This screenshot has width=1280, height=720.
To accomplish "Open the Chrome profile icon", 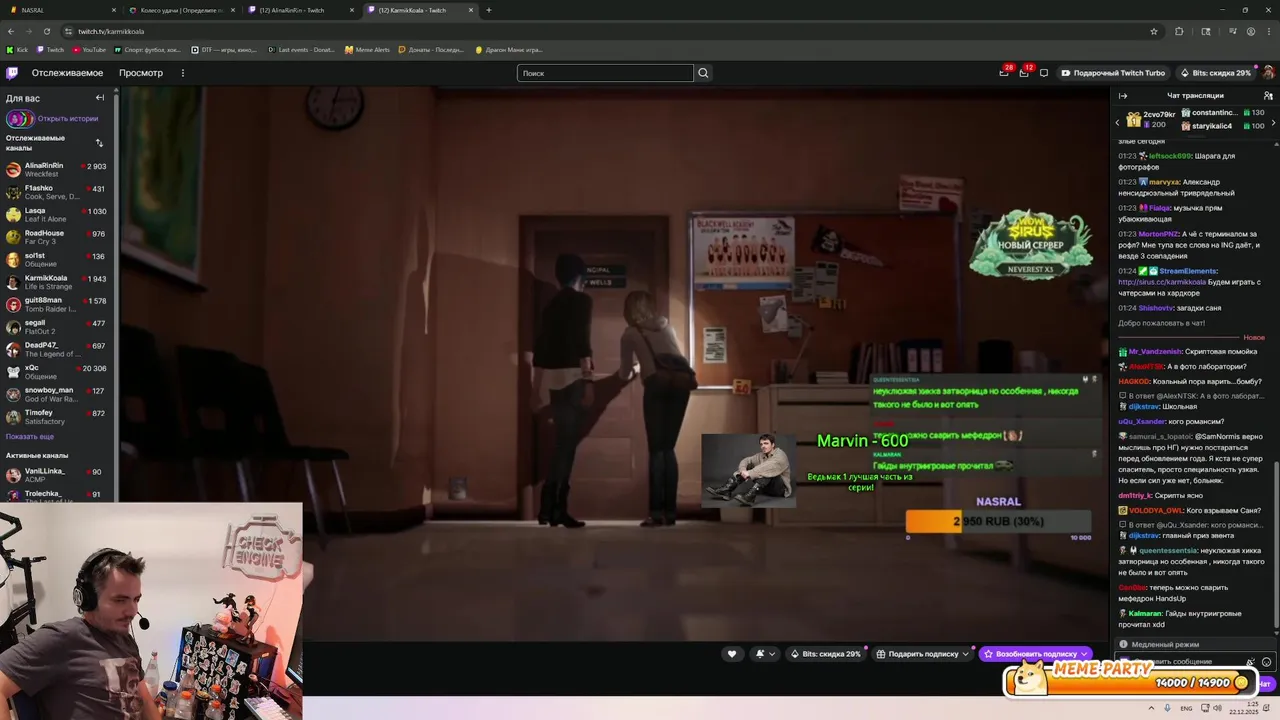I will (1250, 31).
